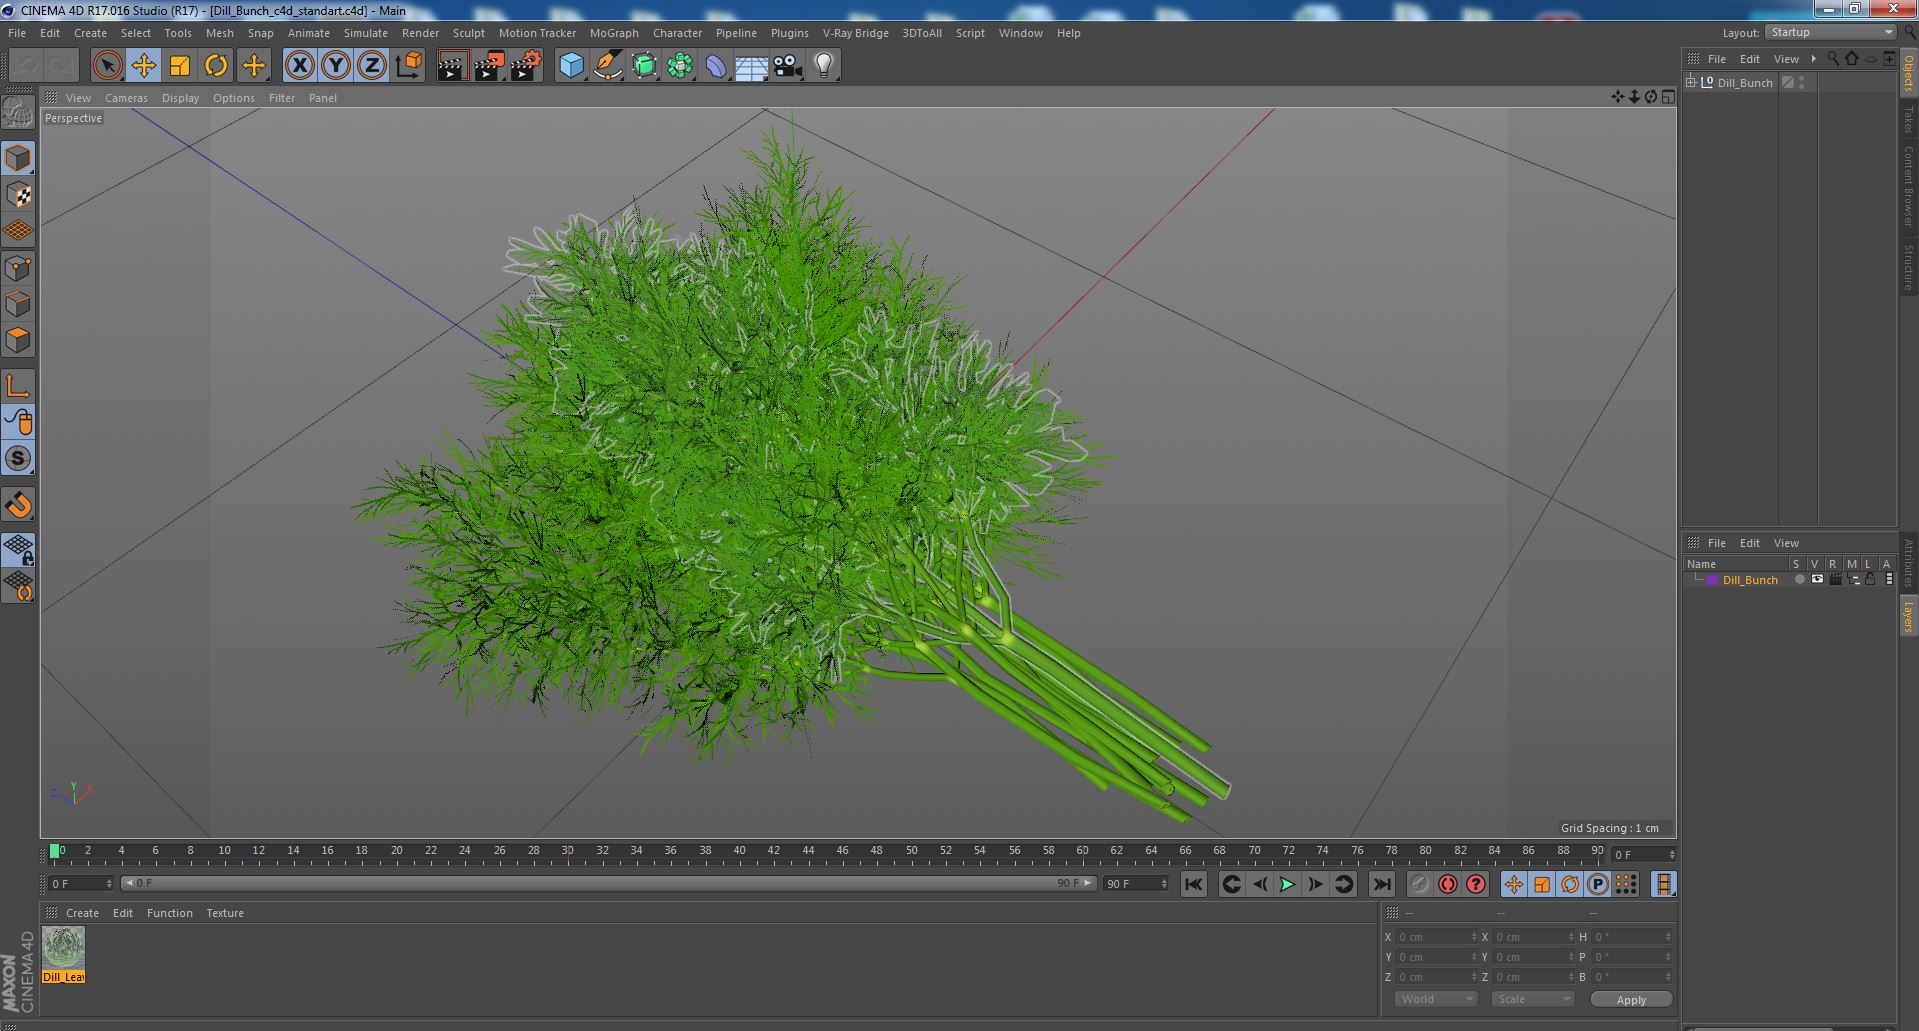Switch to Polygons mode

coord(18,340)
